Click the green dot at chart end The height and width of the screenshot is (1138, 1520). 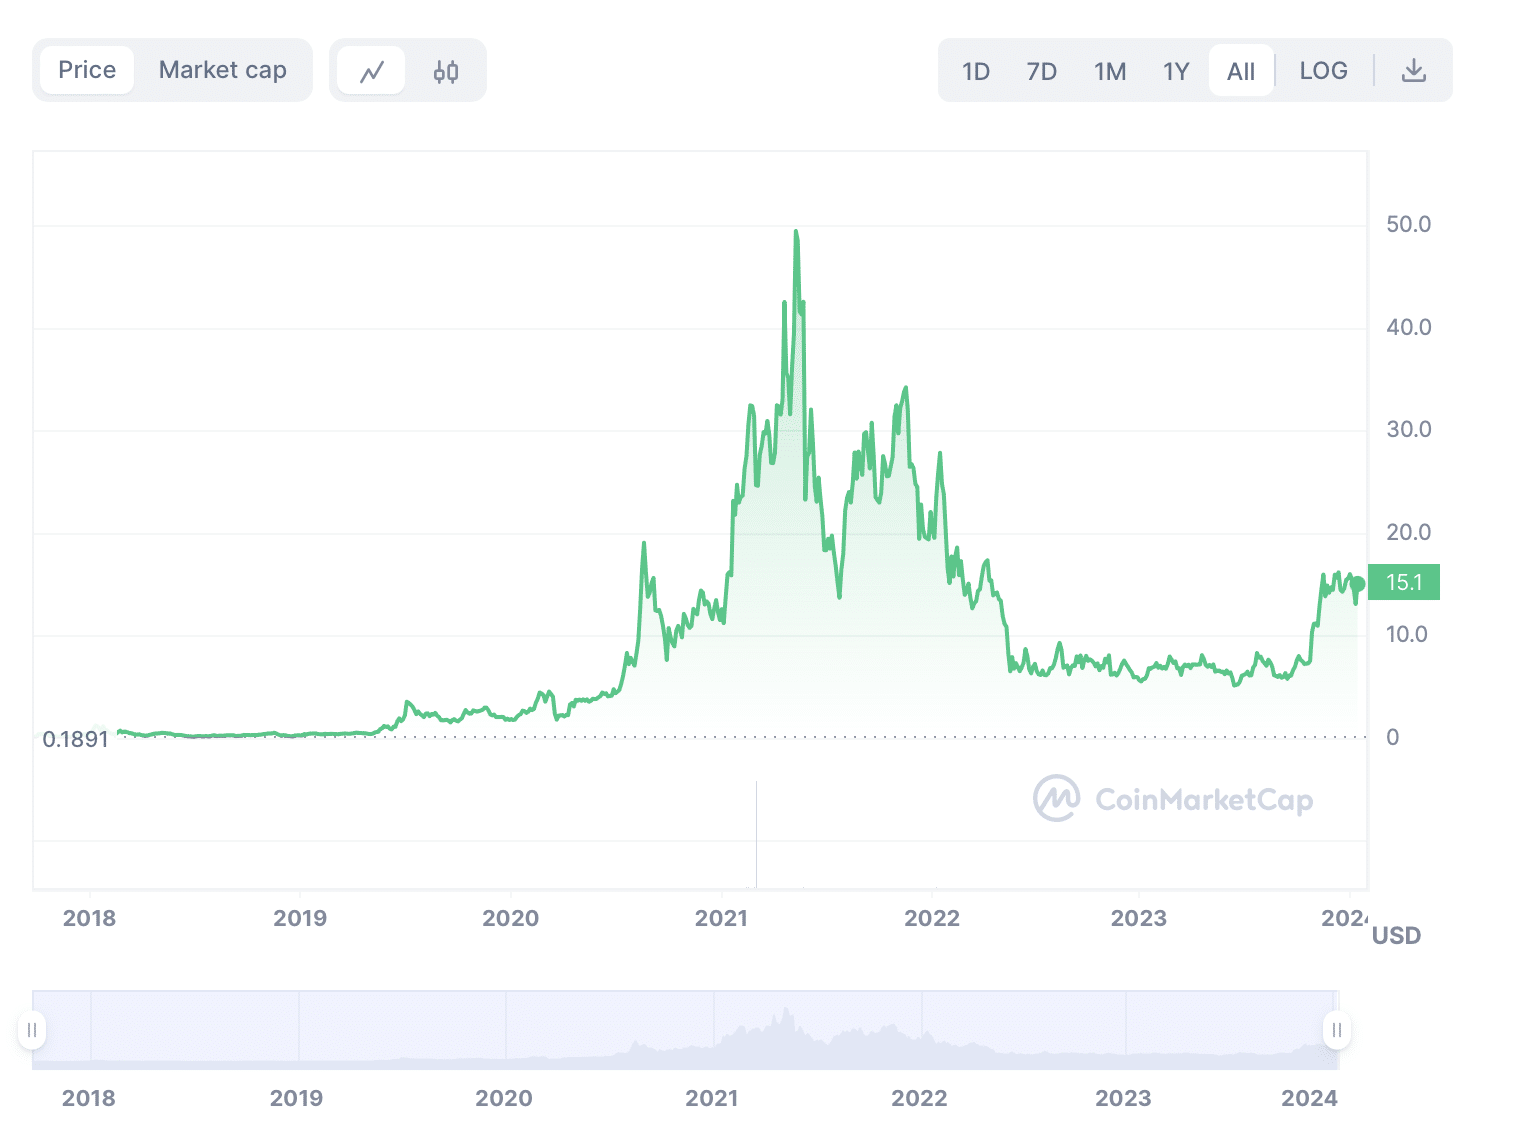tap(1357, 584)
